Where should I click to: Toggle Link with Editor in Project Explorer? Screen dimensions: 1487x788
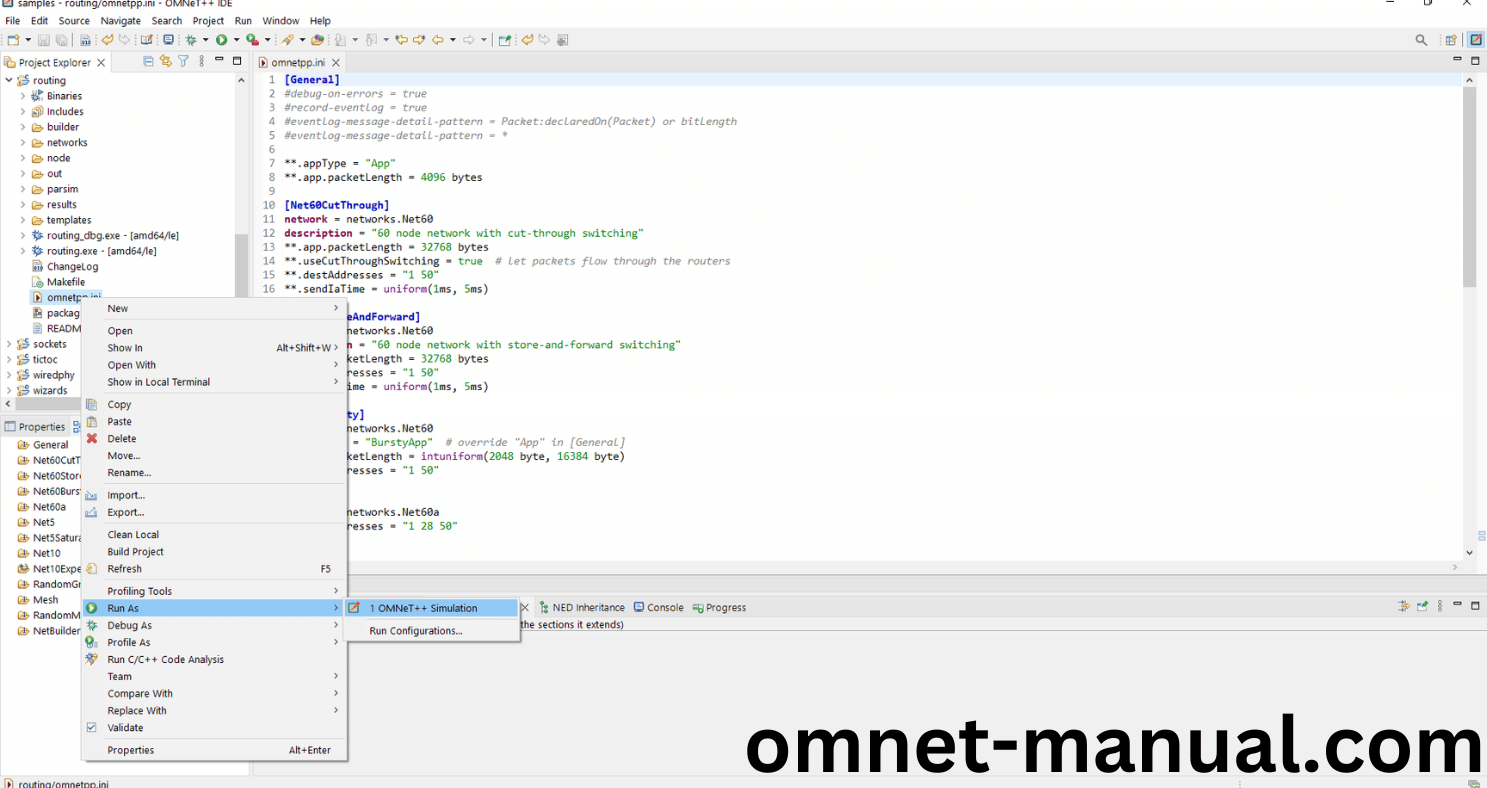tap(166, 61)
